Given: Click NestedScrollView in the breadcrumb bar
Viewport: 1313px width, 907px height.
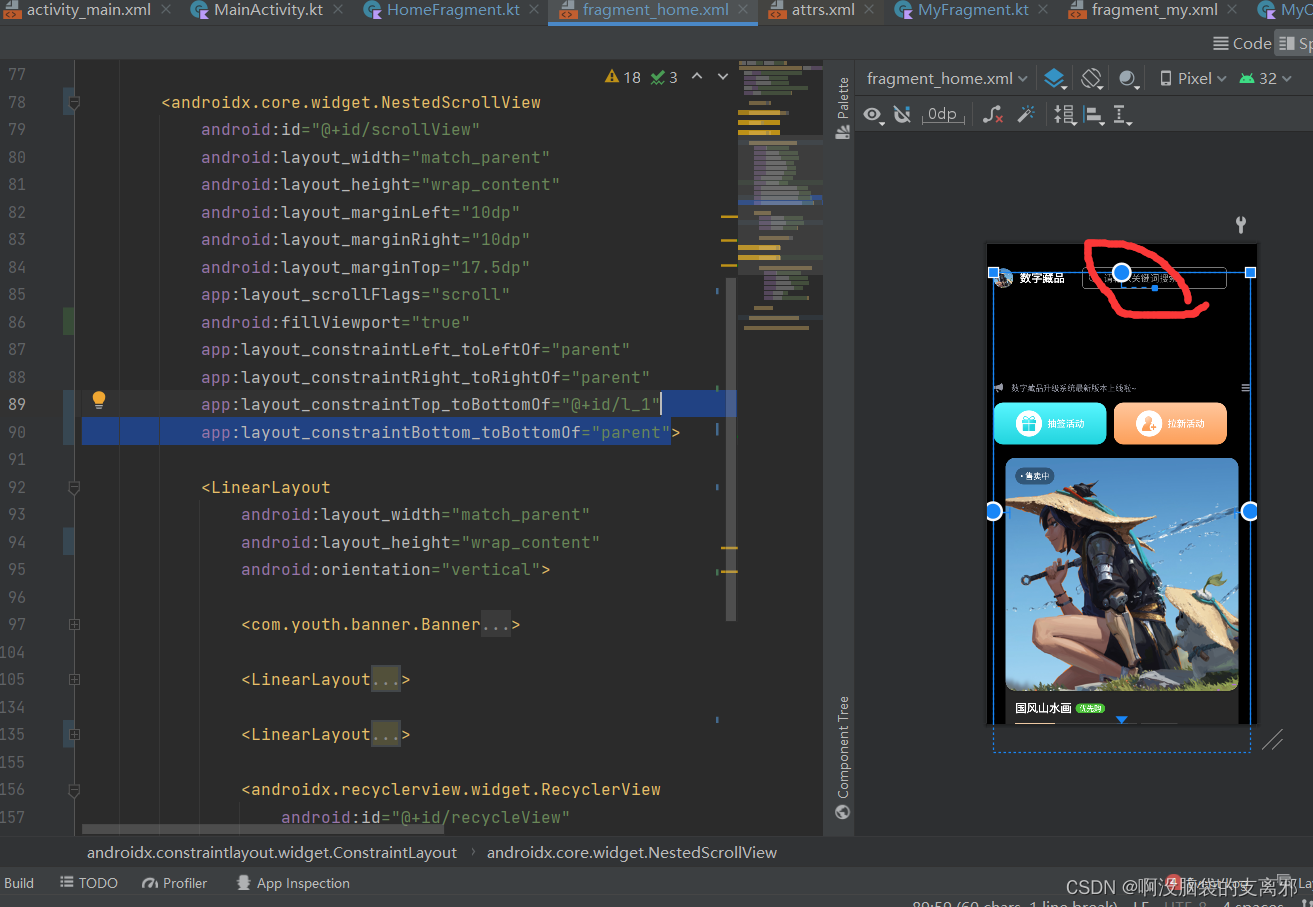Looking at the screenshot, I should tap(631, 852).
